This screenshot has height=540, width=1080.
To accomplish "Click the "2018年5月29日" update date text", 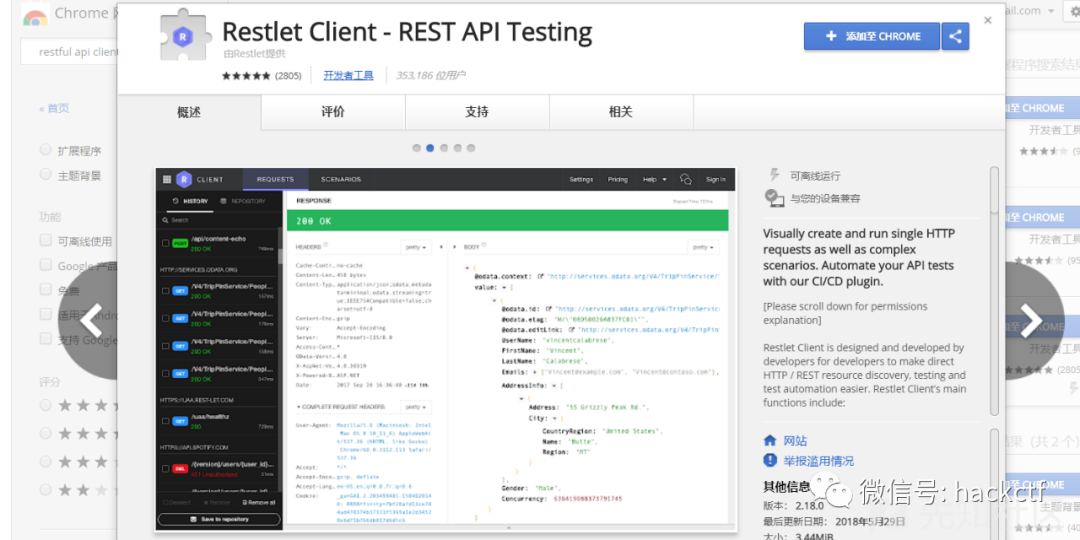I will (x=873, y=521).
